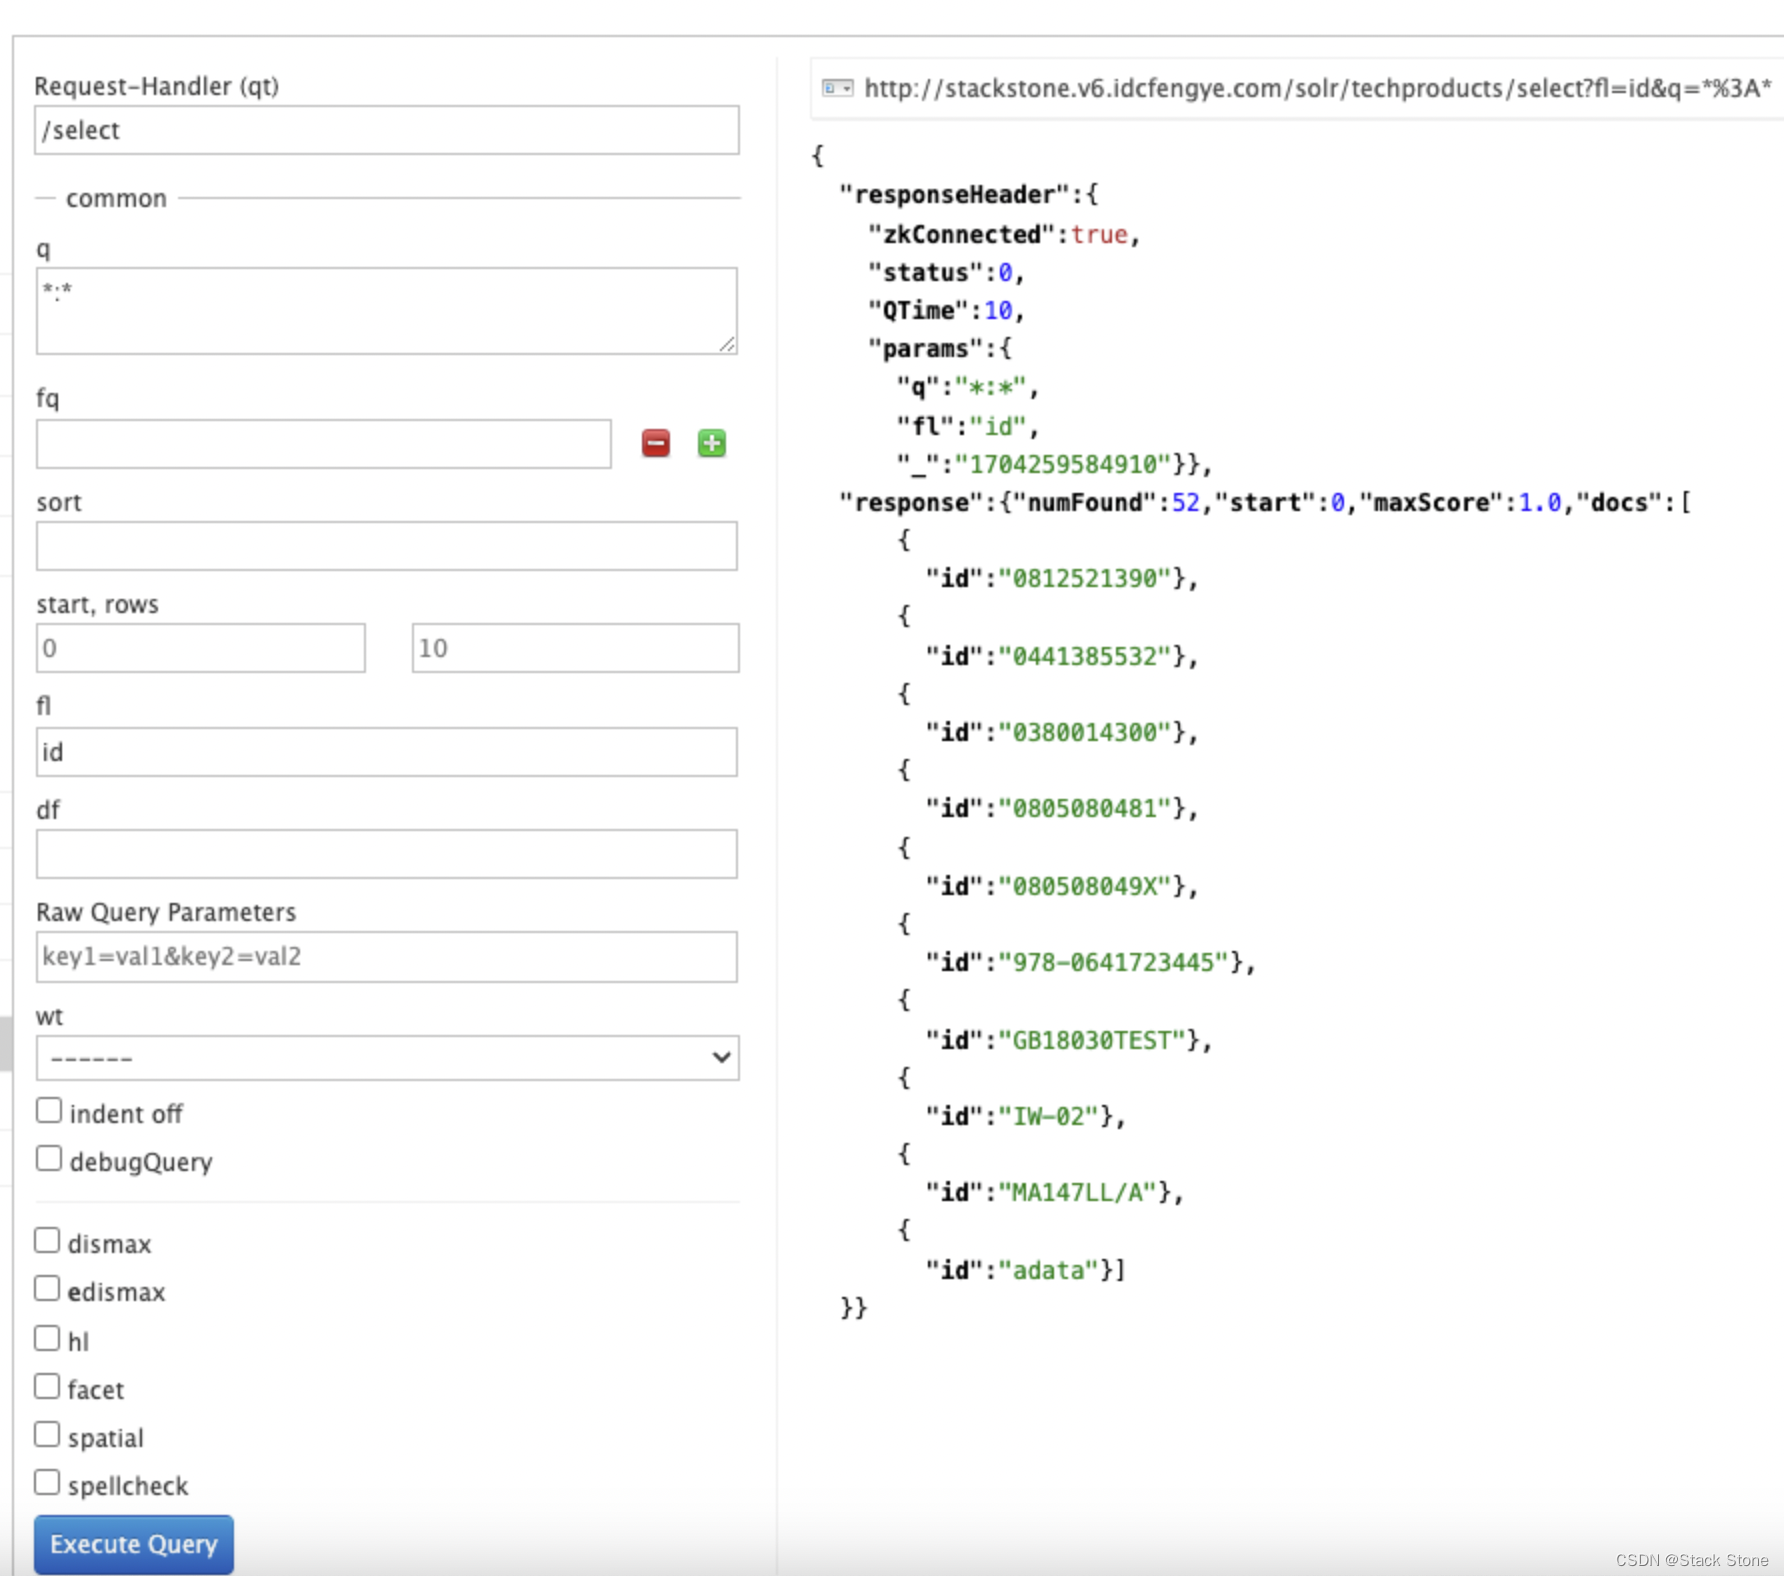Screen dimensions: 1784x1576
Task: Turn on the hl highlighting checkbox
Action: point(47,1338)
